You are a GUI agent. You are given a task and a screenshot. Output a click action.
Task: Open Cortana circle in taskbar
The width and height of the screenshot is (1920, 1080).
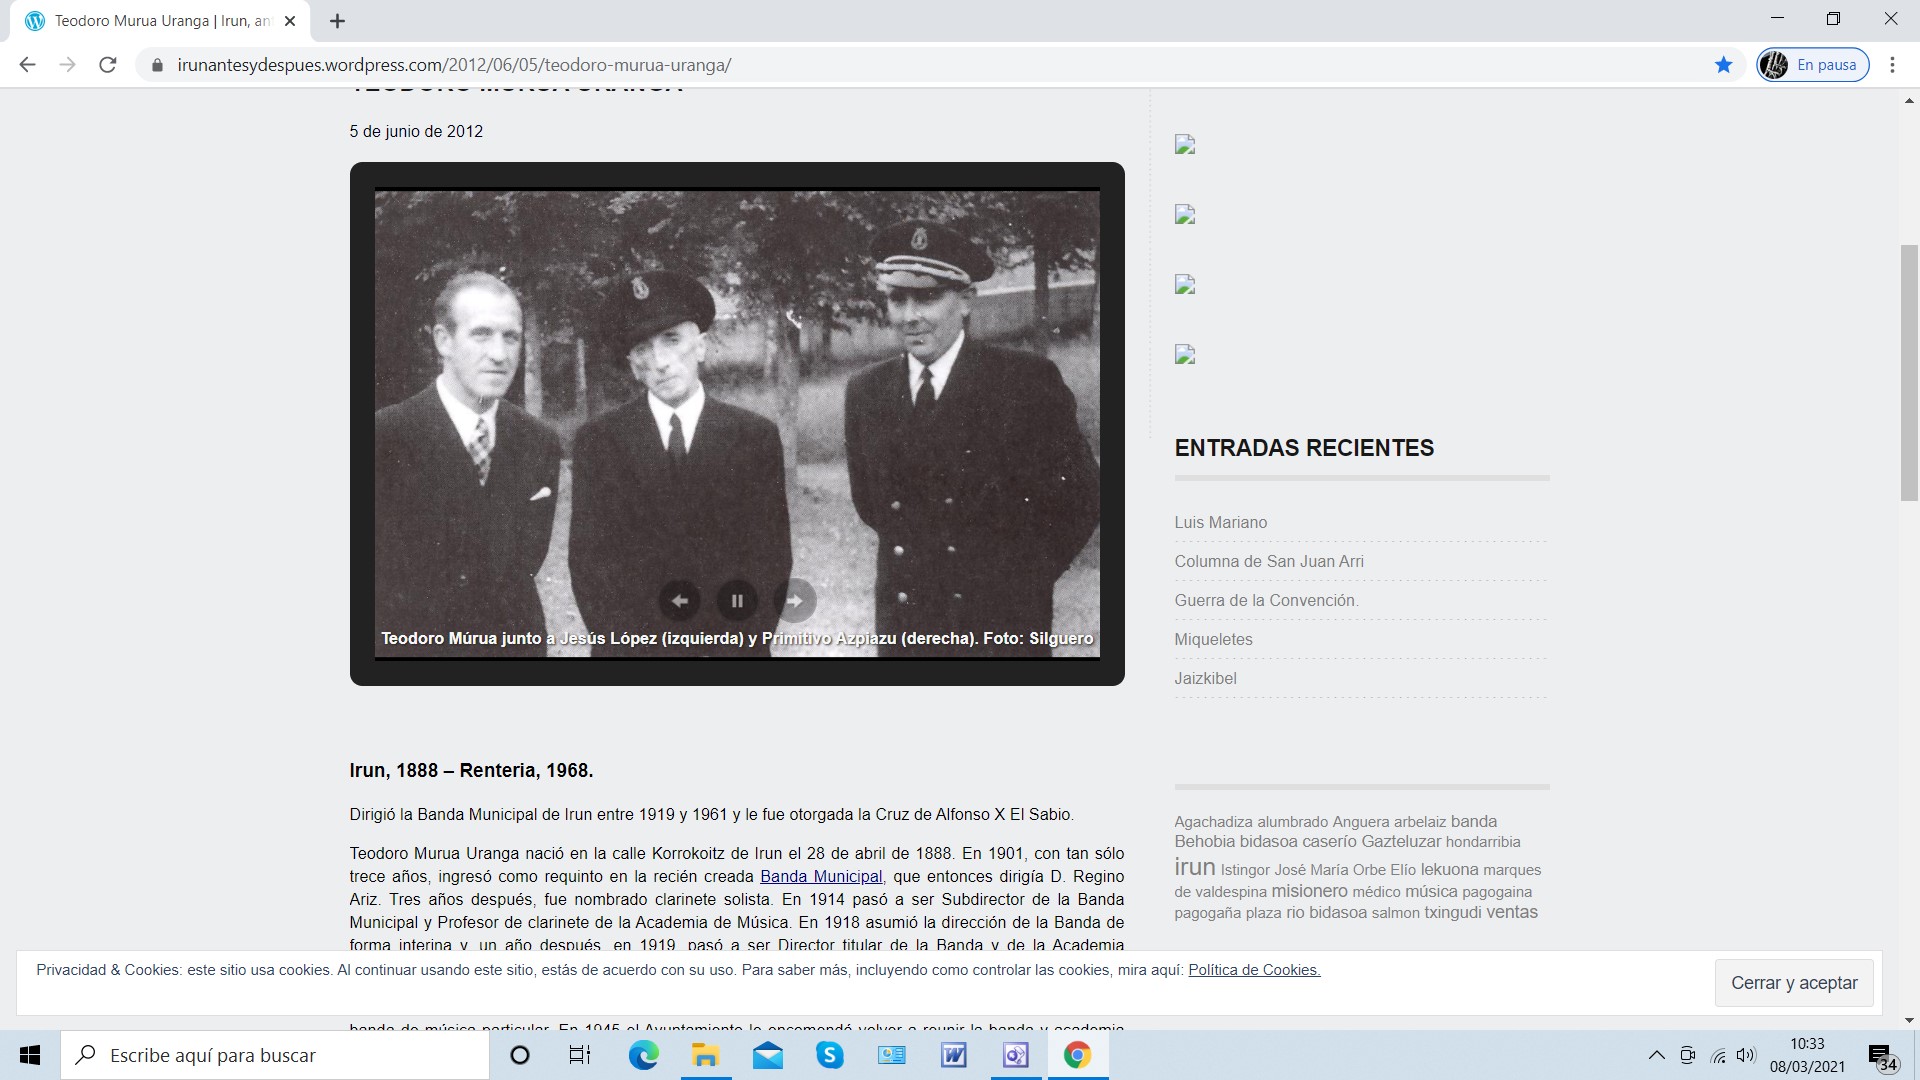[x=519, y=1055]
